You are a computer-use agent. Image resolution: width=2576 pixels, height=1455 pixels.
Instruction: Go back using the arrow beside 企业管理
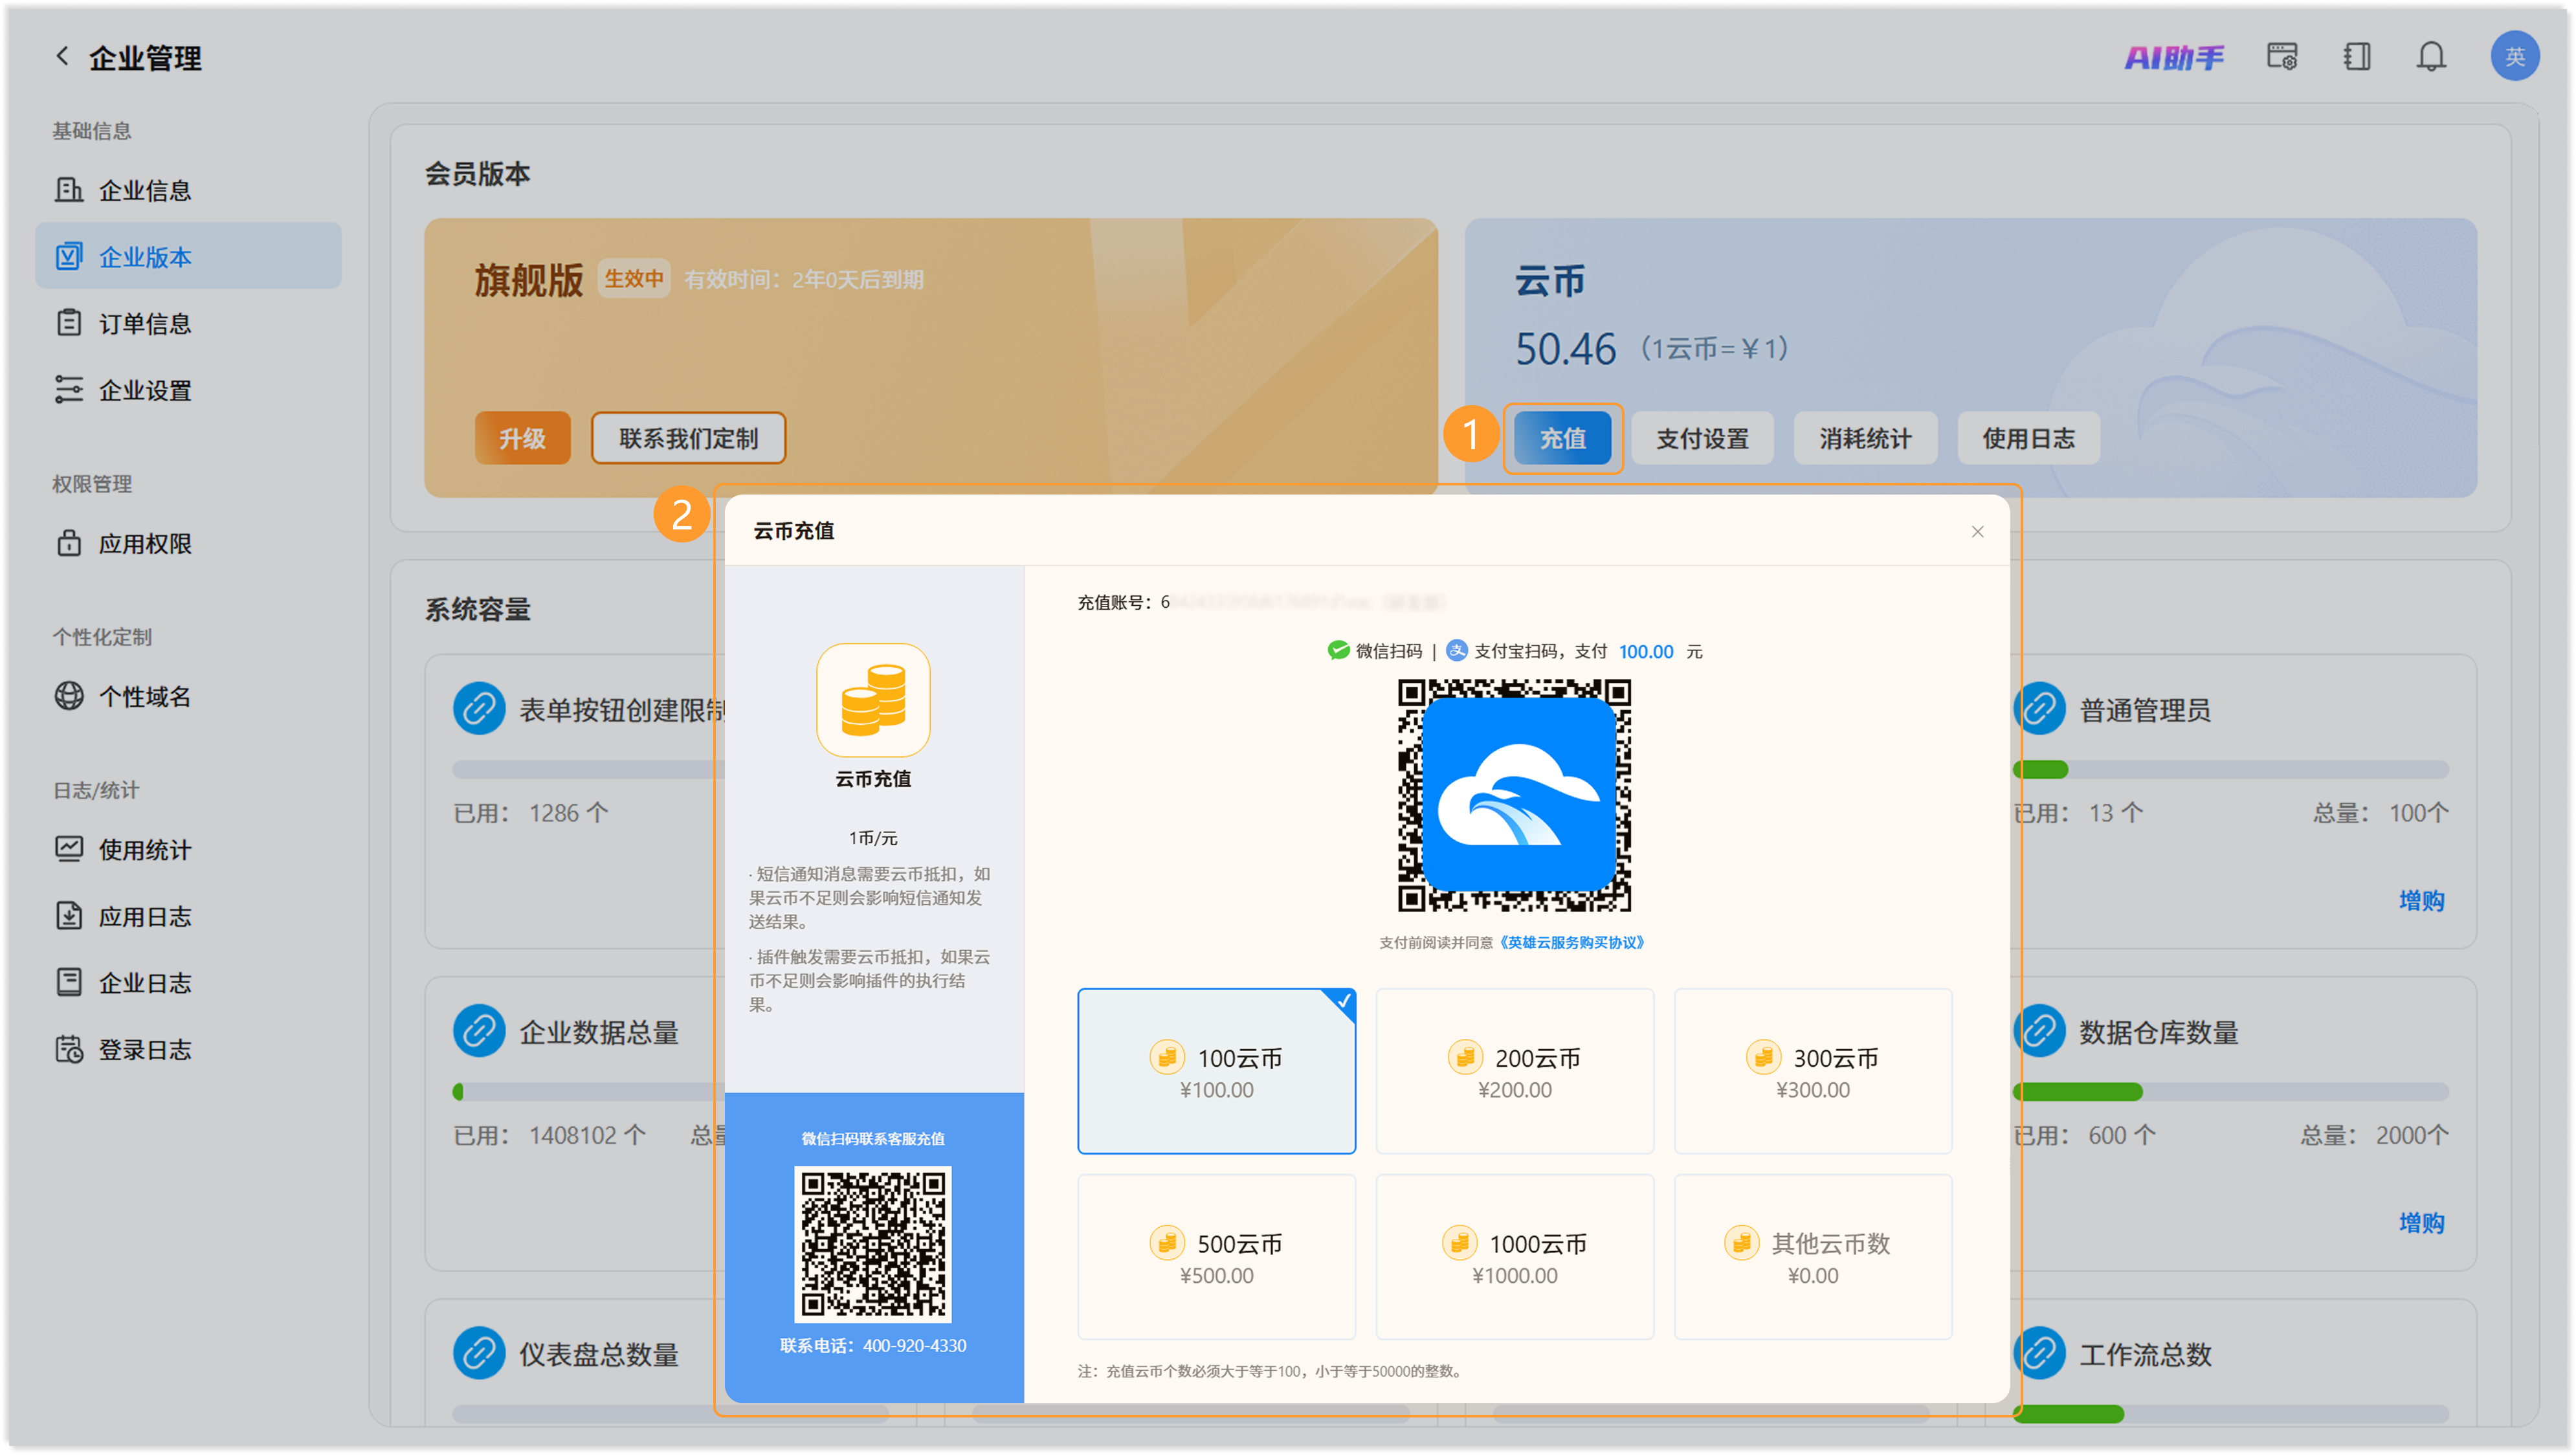tap(62, 56)
